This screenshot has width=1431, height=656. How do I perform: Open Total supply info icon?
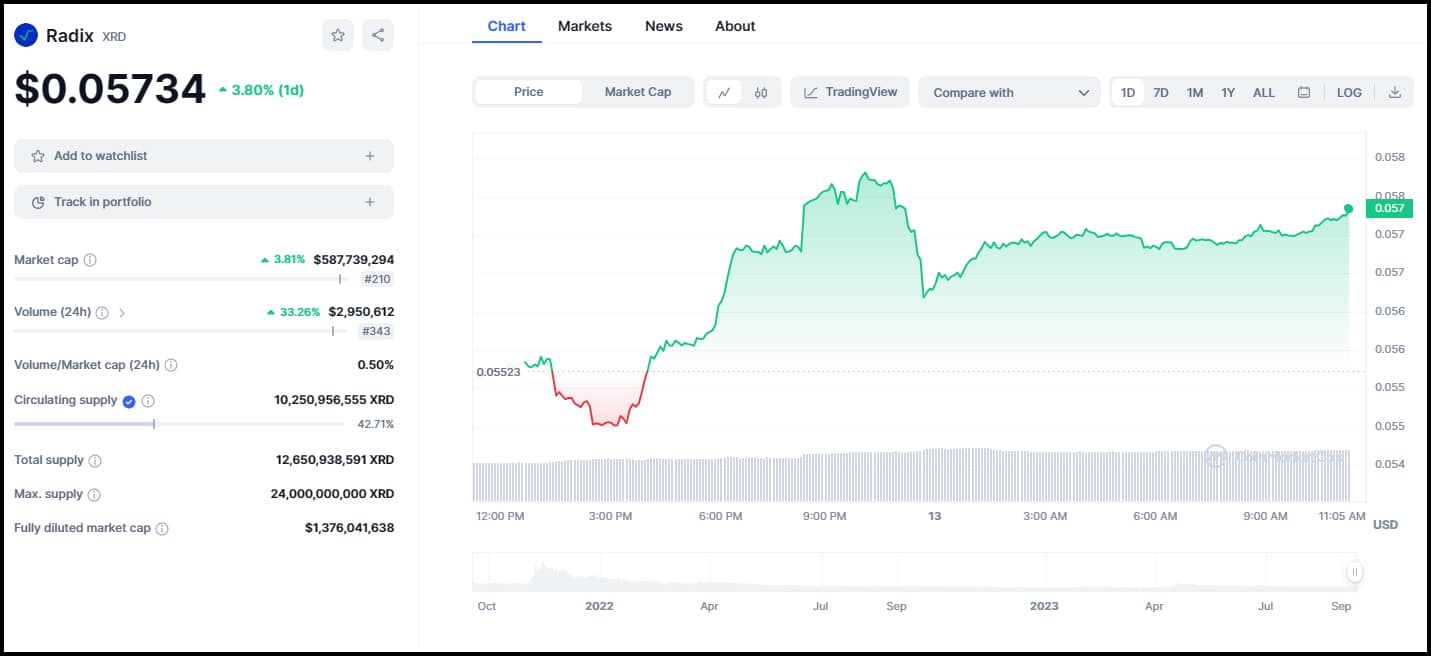click(x=95, y=461)
